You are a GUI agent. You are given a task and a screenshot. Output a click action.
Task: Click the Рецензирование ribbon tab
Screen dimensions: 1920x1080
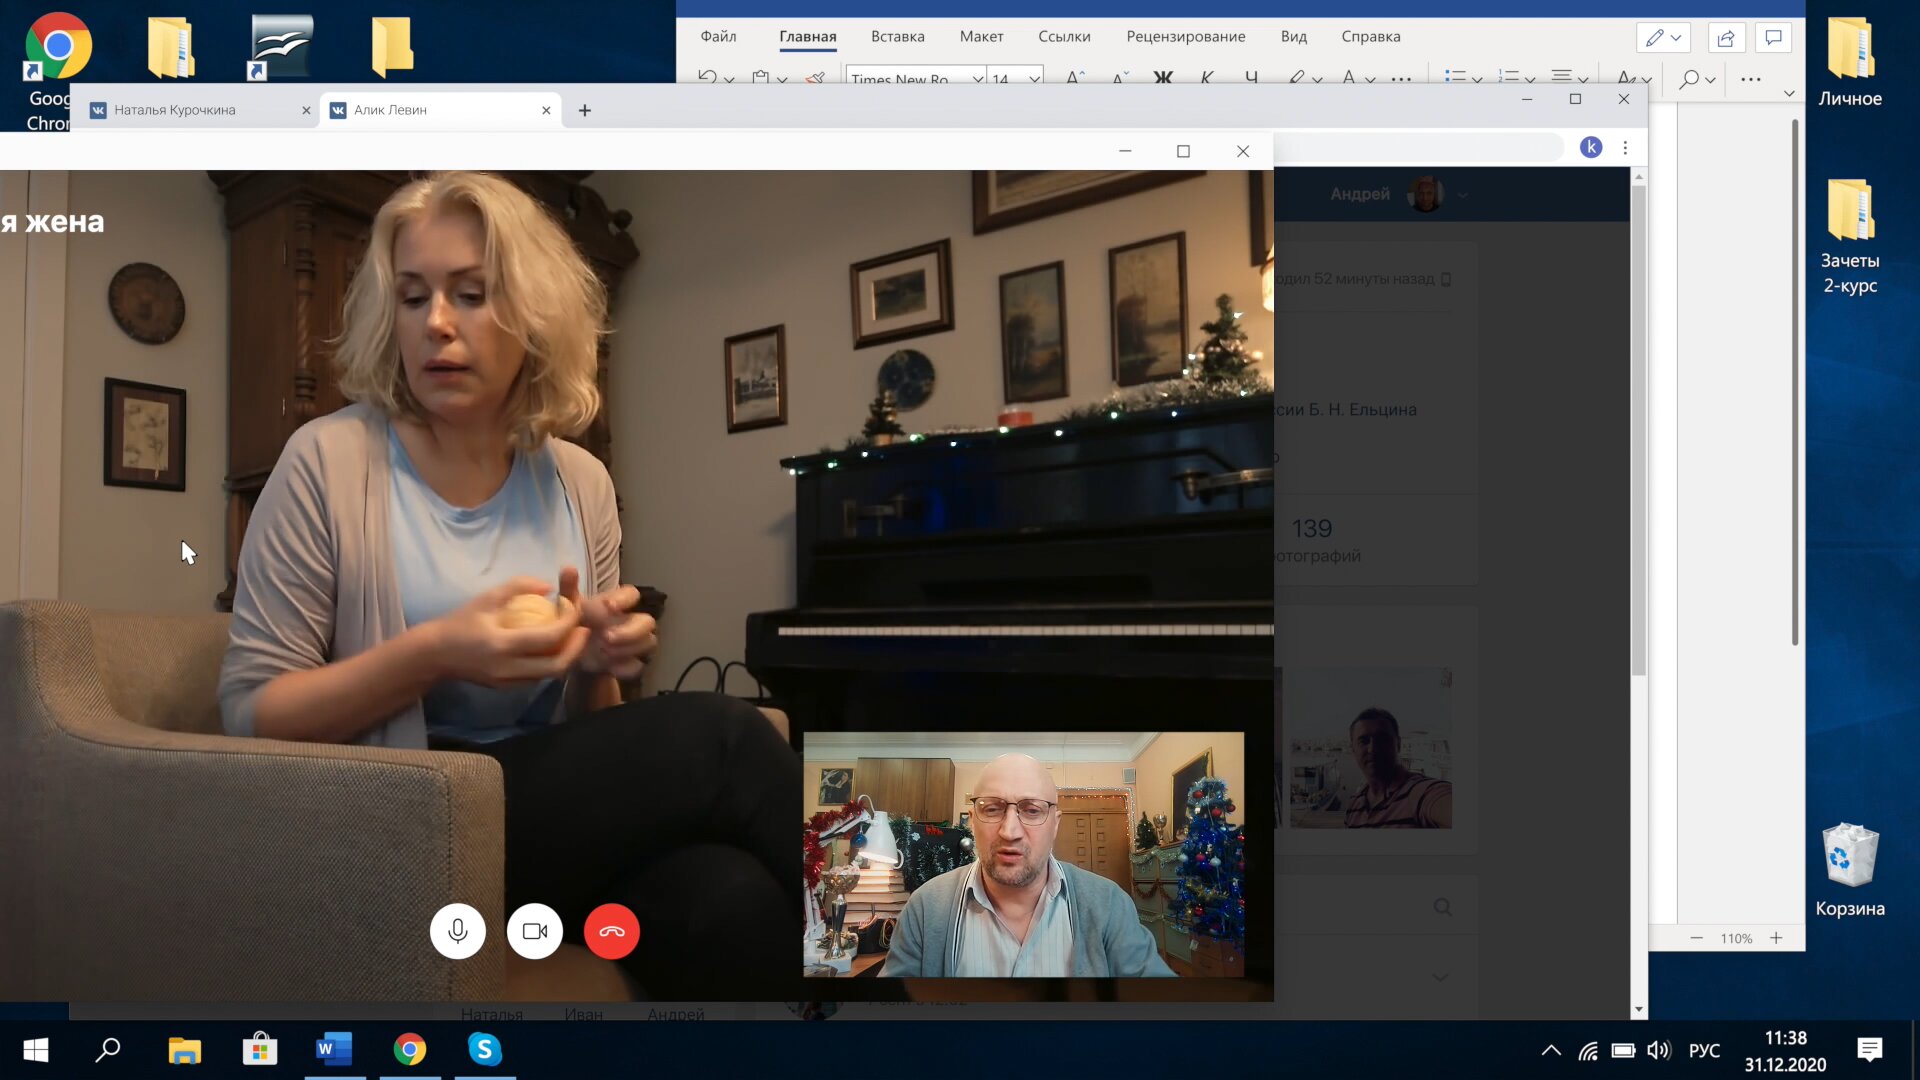pos(1185,37)
